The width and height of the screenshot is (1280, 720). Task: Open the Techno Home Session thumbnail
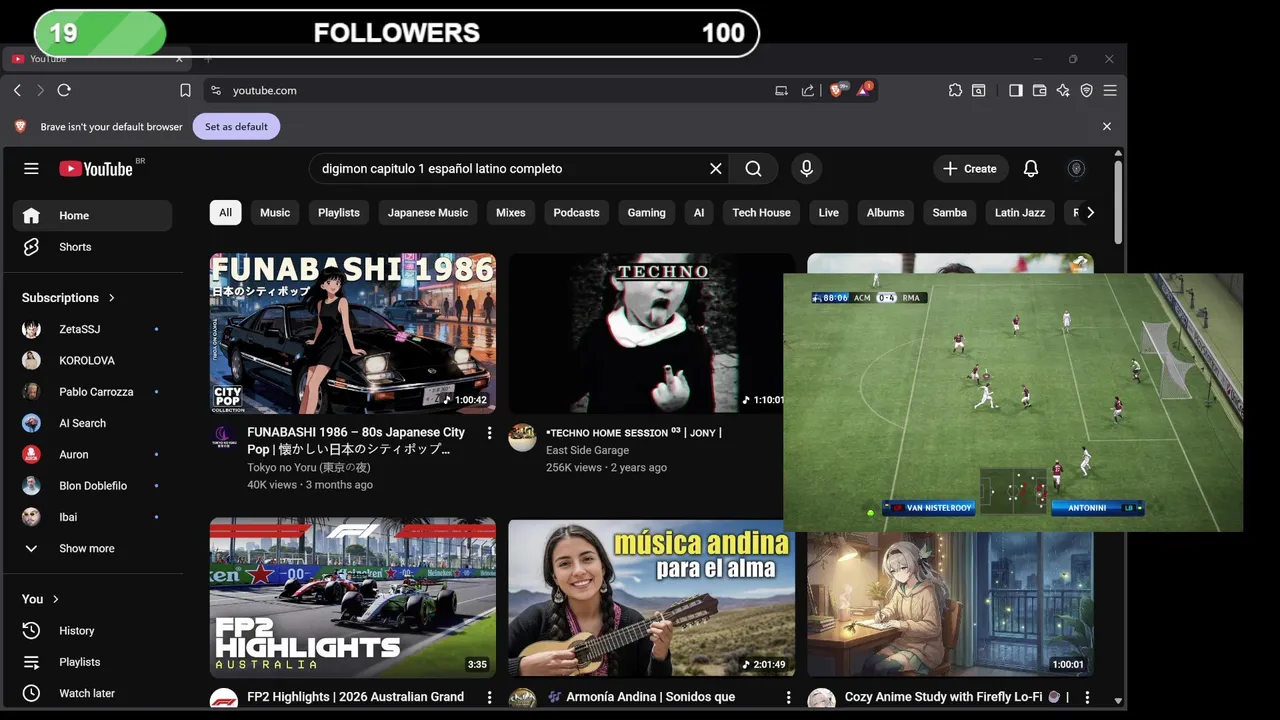pos(652,333)
